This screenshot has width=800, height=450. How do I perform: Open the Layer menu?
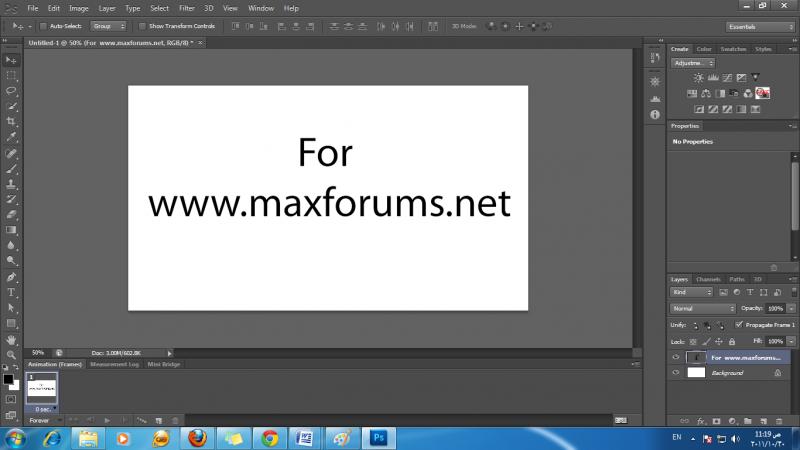(107, 8)
